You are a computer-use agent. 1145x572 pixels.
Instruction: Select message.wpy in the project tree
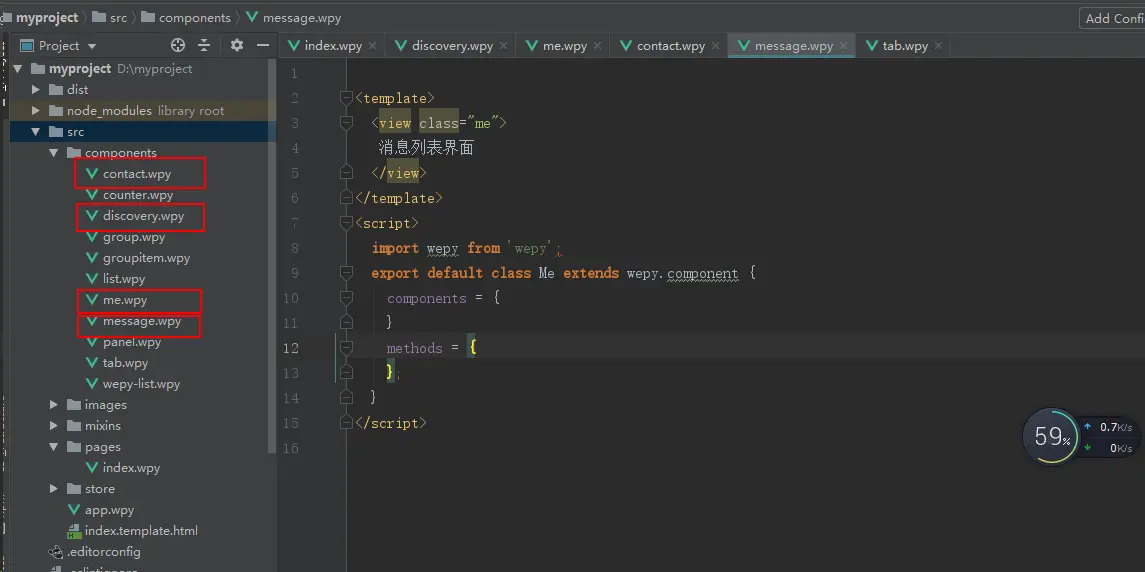click(x=142, y=321)
